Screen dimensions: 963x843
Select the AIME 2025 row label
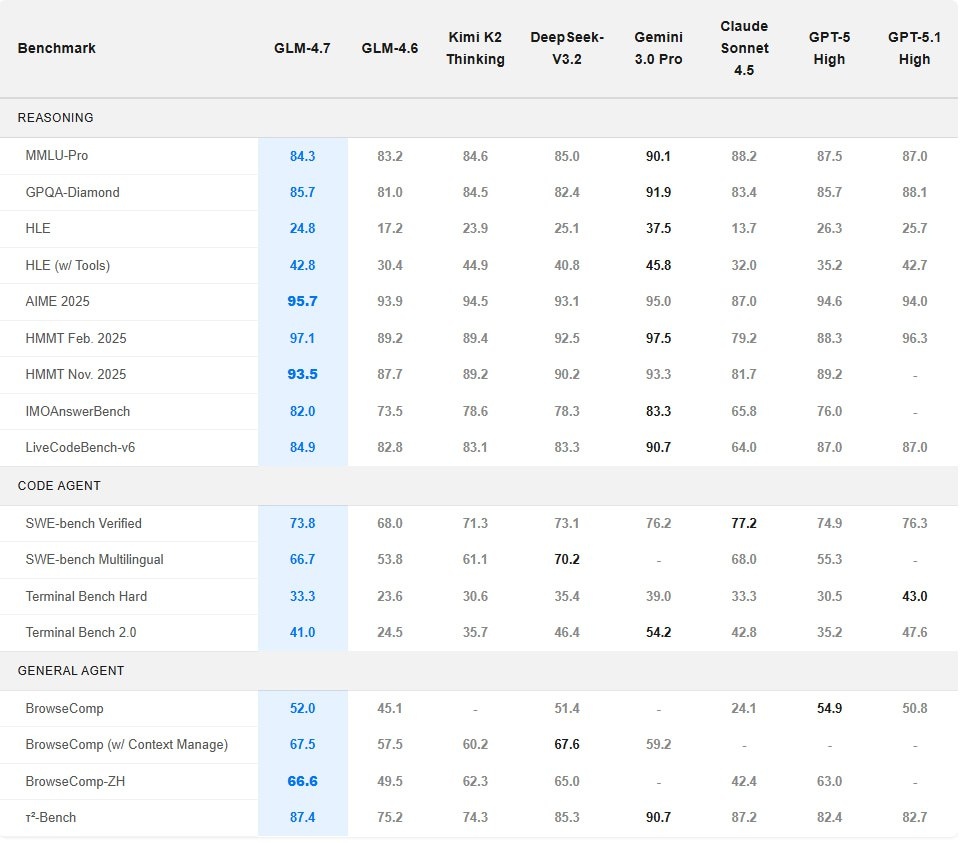pyautogui.click(x=57, y=301)
